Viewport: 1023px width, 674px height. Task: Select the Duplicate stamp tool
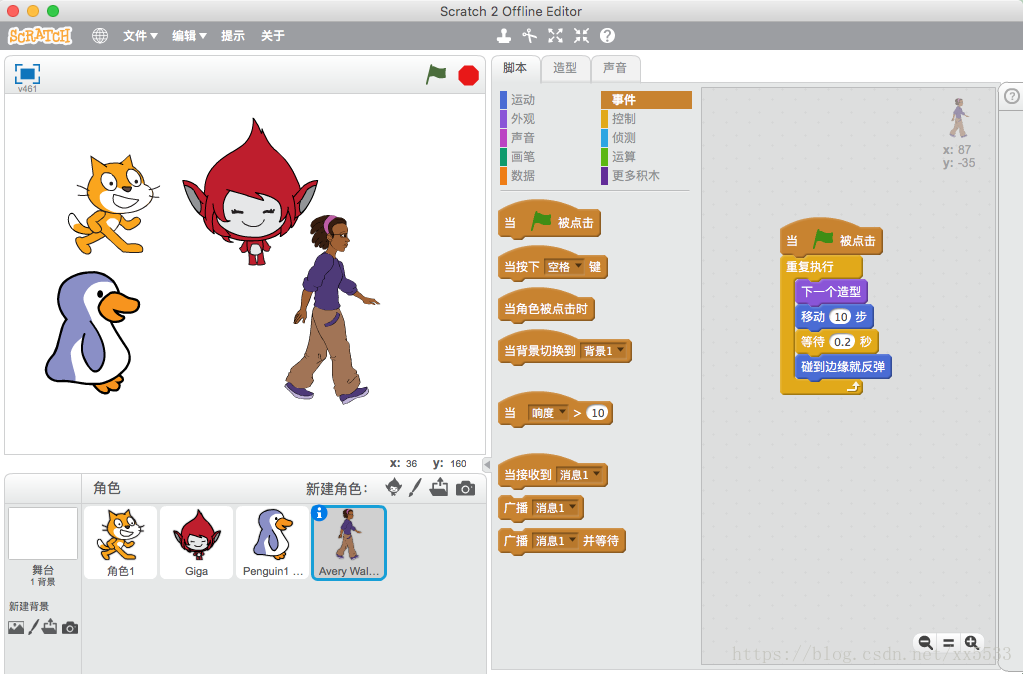(x=504, y=36)
